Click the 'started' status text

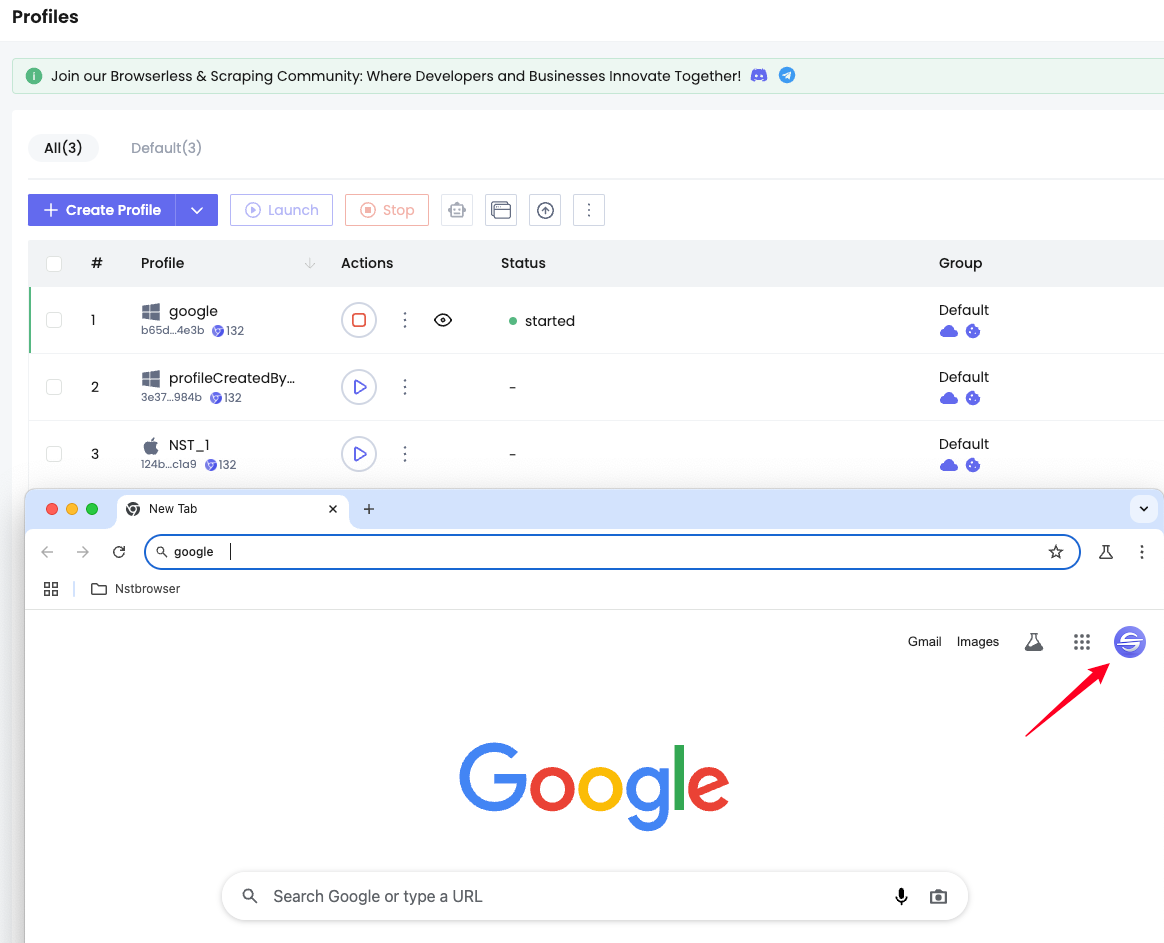point(549,321)
